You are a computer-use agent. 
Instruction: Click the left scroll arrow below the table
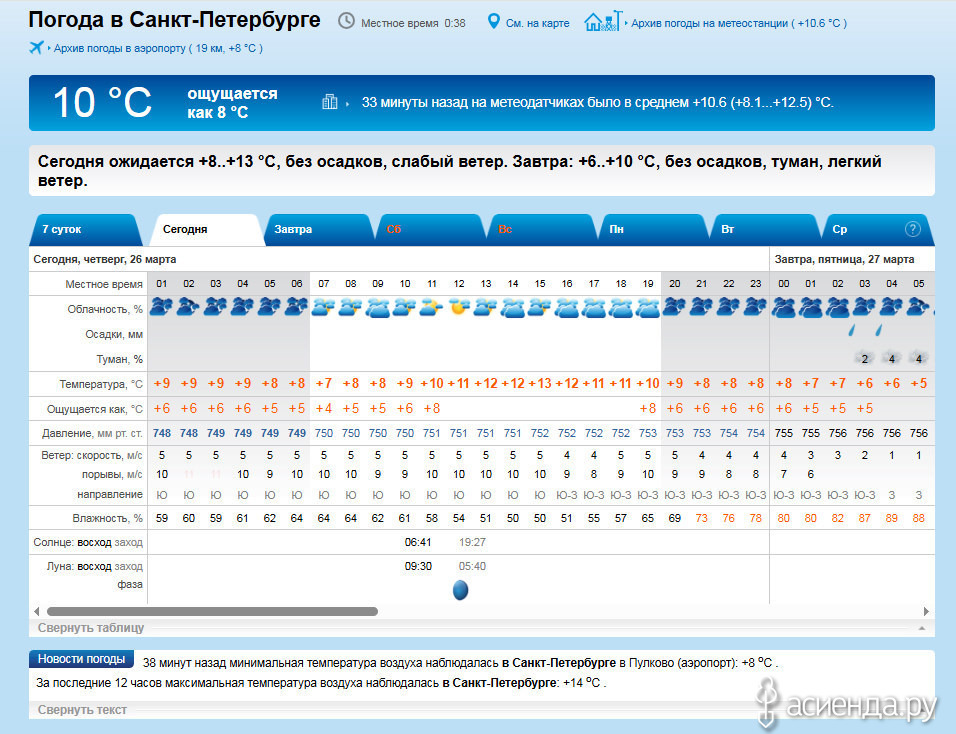[37, 611]
